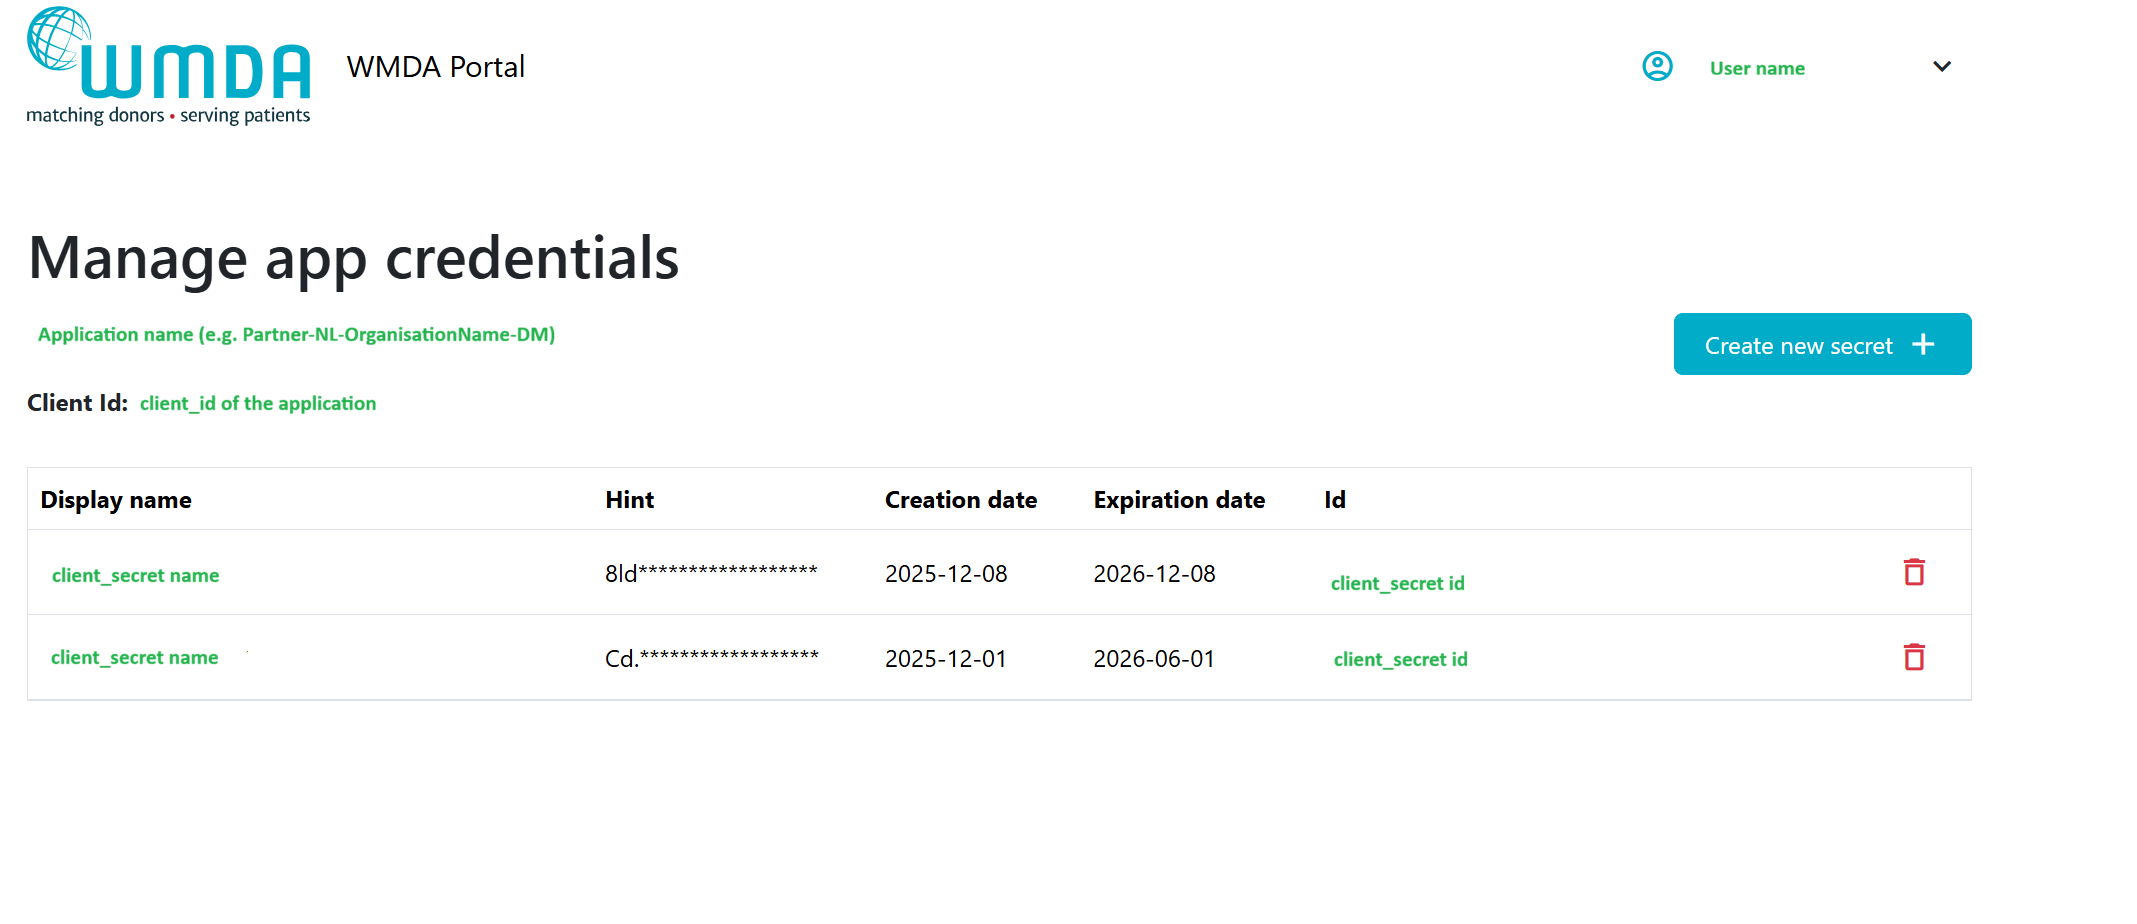Delete the secret created 2025-12-08
This screenshot has height=924, width=2137.
point(1913,572)
